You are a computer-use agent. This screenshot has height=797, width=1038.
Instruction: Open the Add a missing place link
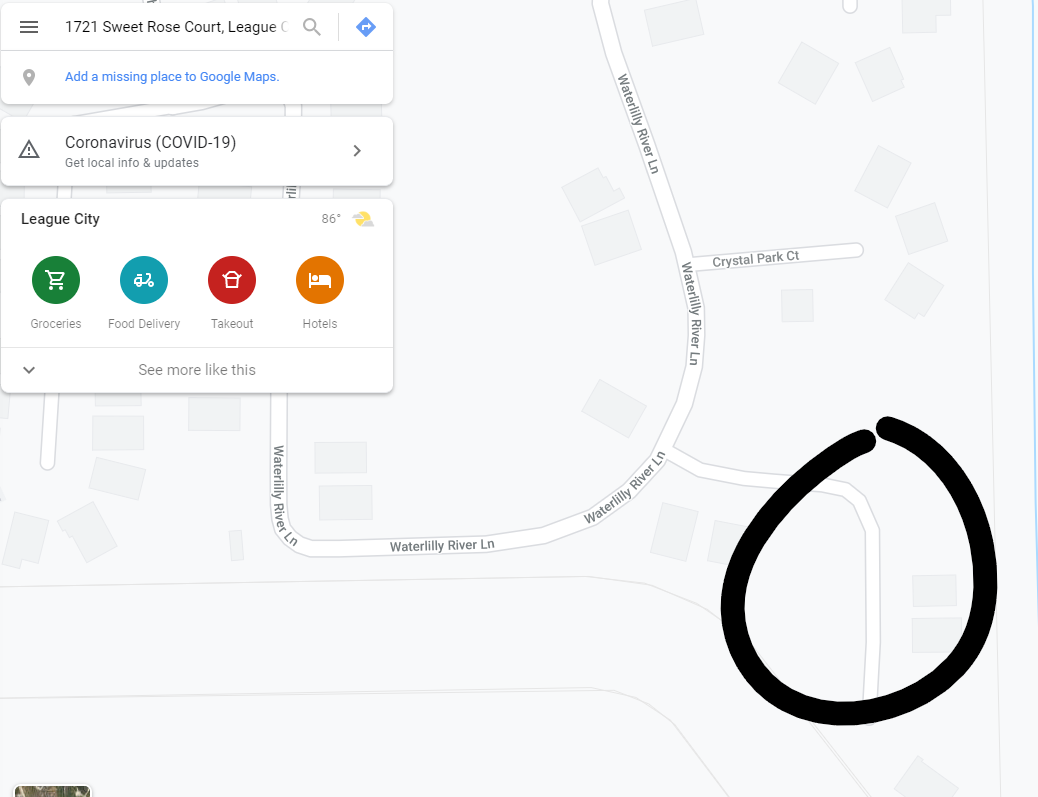[x=172, y=77]
